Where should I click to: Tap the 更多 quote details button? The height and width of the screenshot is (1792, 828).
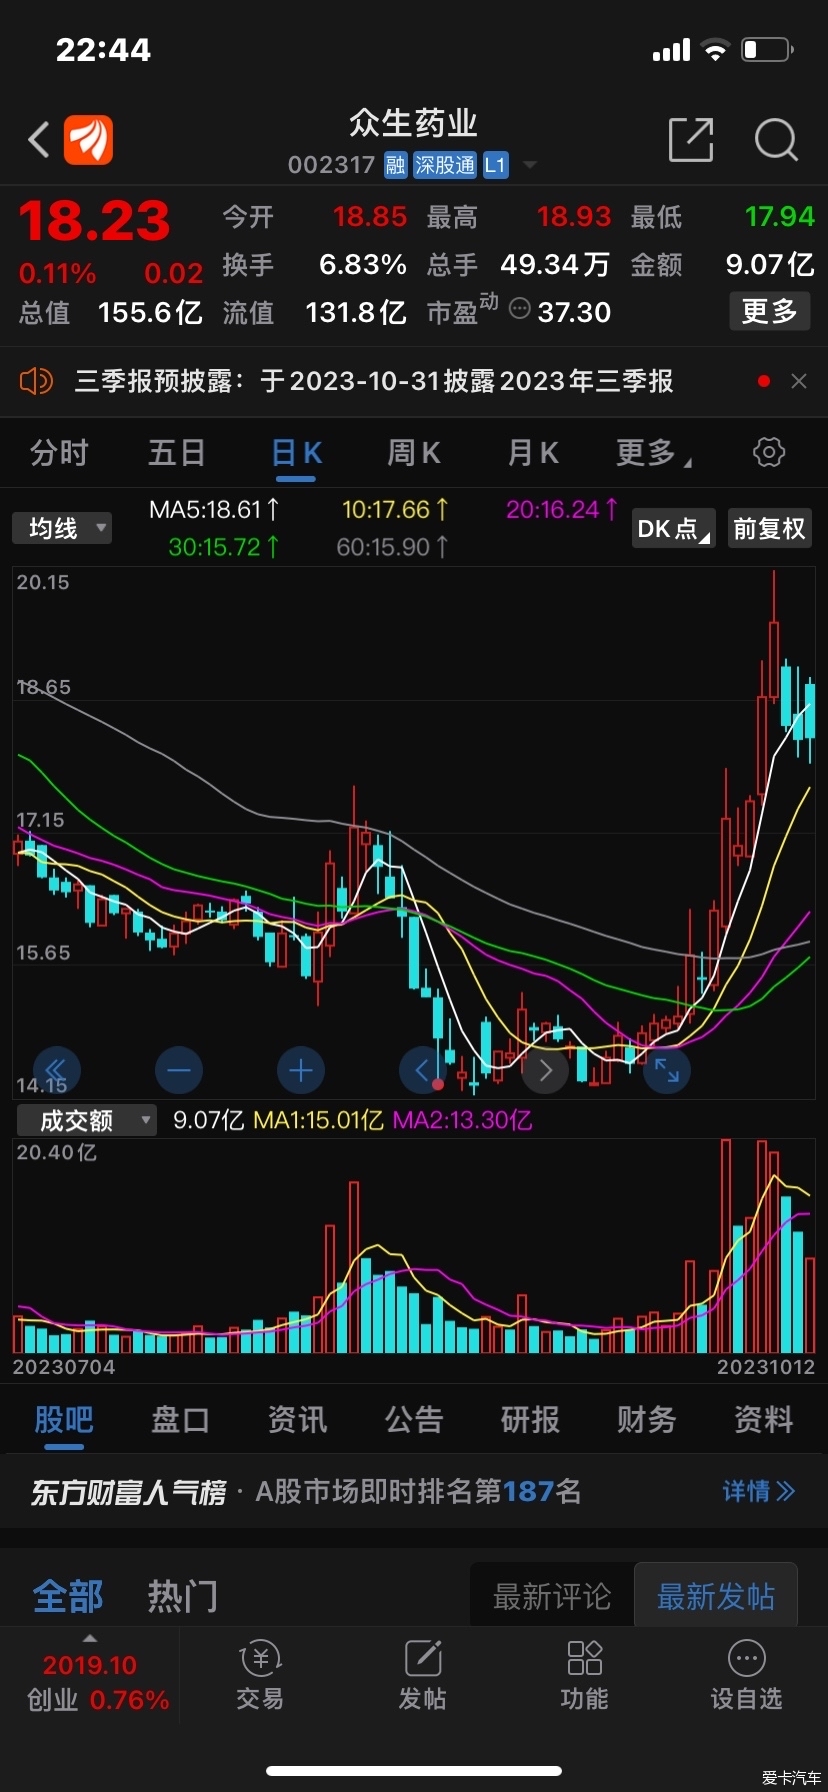click(x=769, y=312)
